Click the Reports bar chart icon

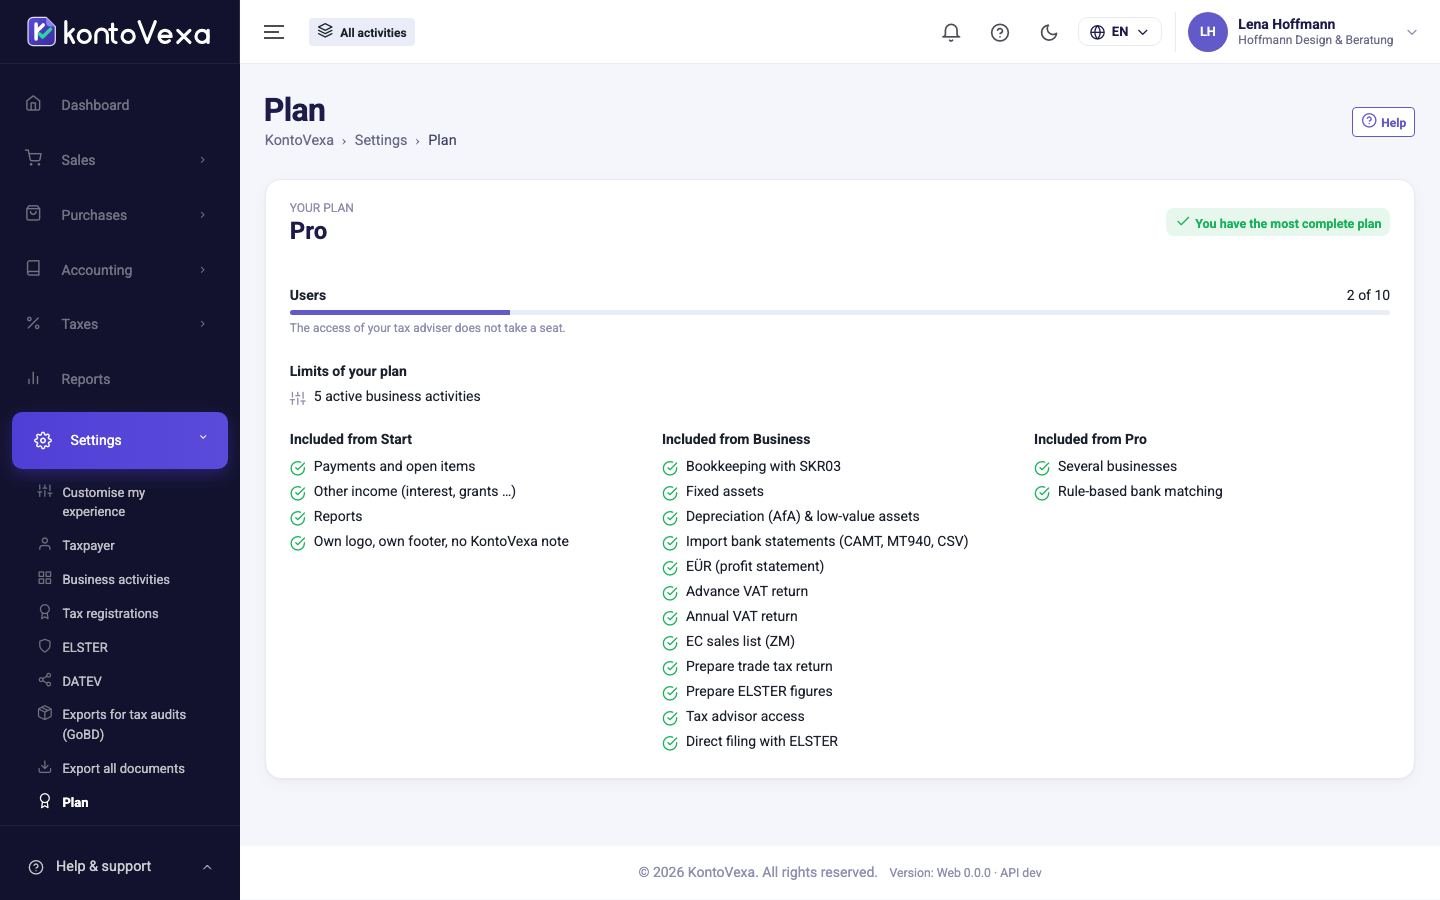(x=33, y=378)
